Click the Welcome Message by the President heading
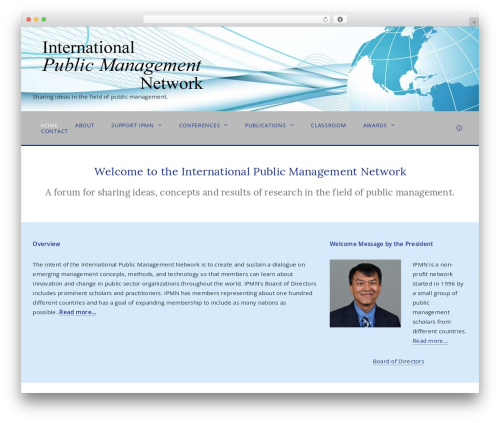 381,244
